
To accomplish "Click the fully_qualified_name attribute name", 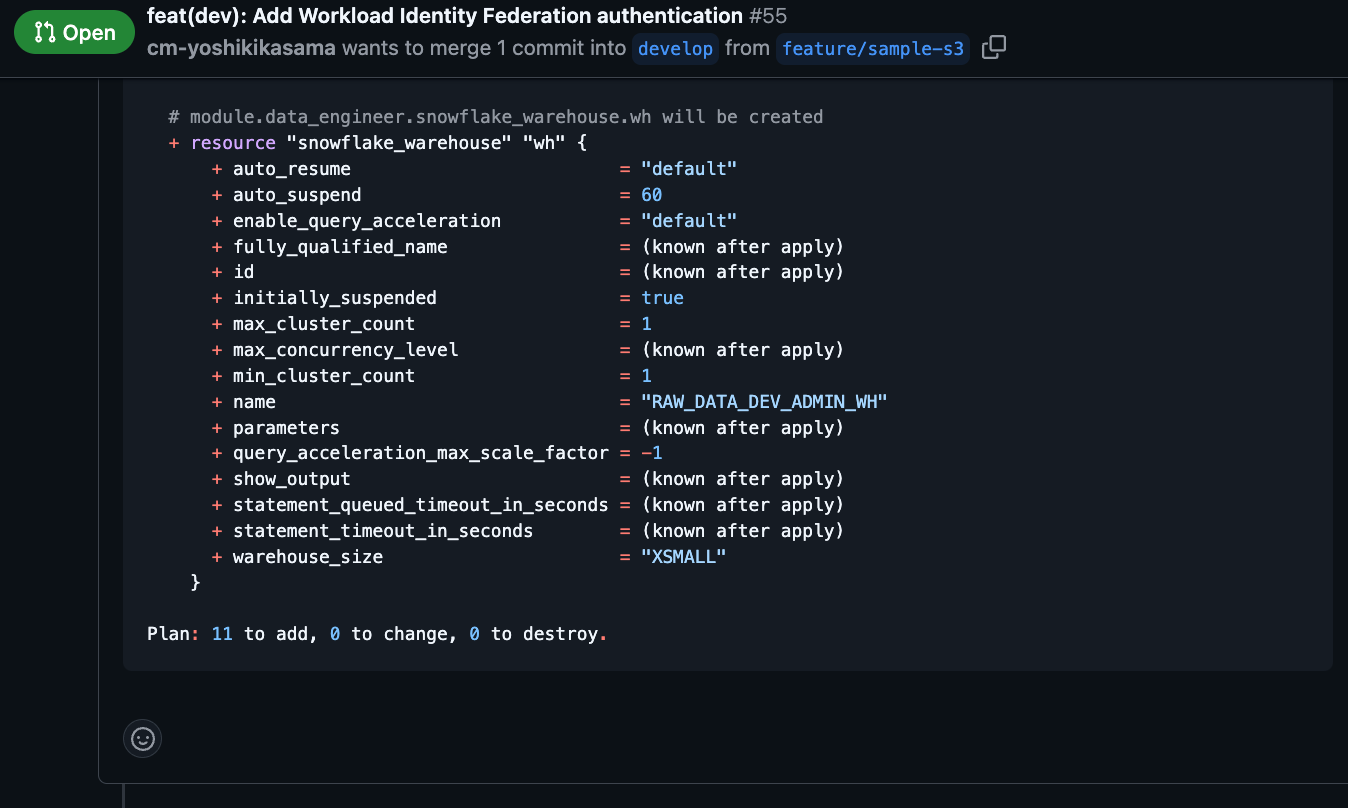I will pyautogui.click(x=340, y=247).
